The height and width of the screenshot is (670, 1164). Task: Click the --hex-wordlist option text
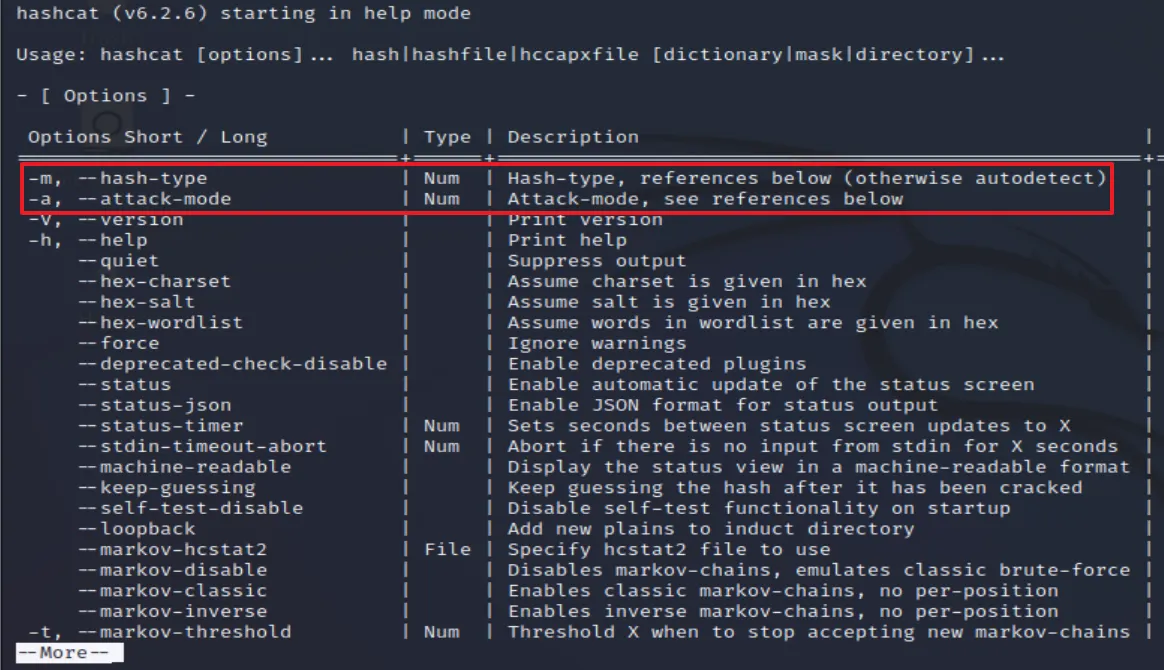160,323
